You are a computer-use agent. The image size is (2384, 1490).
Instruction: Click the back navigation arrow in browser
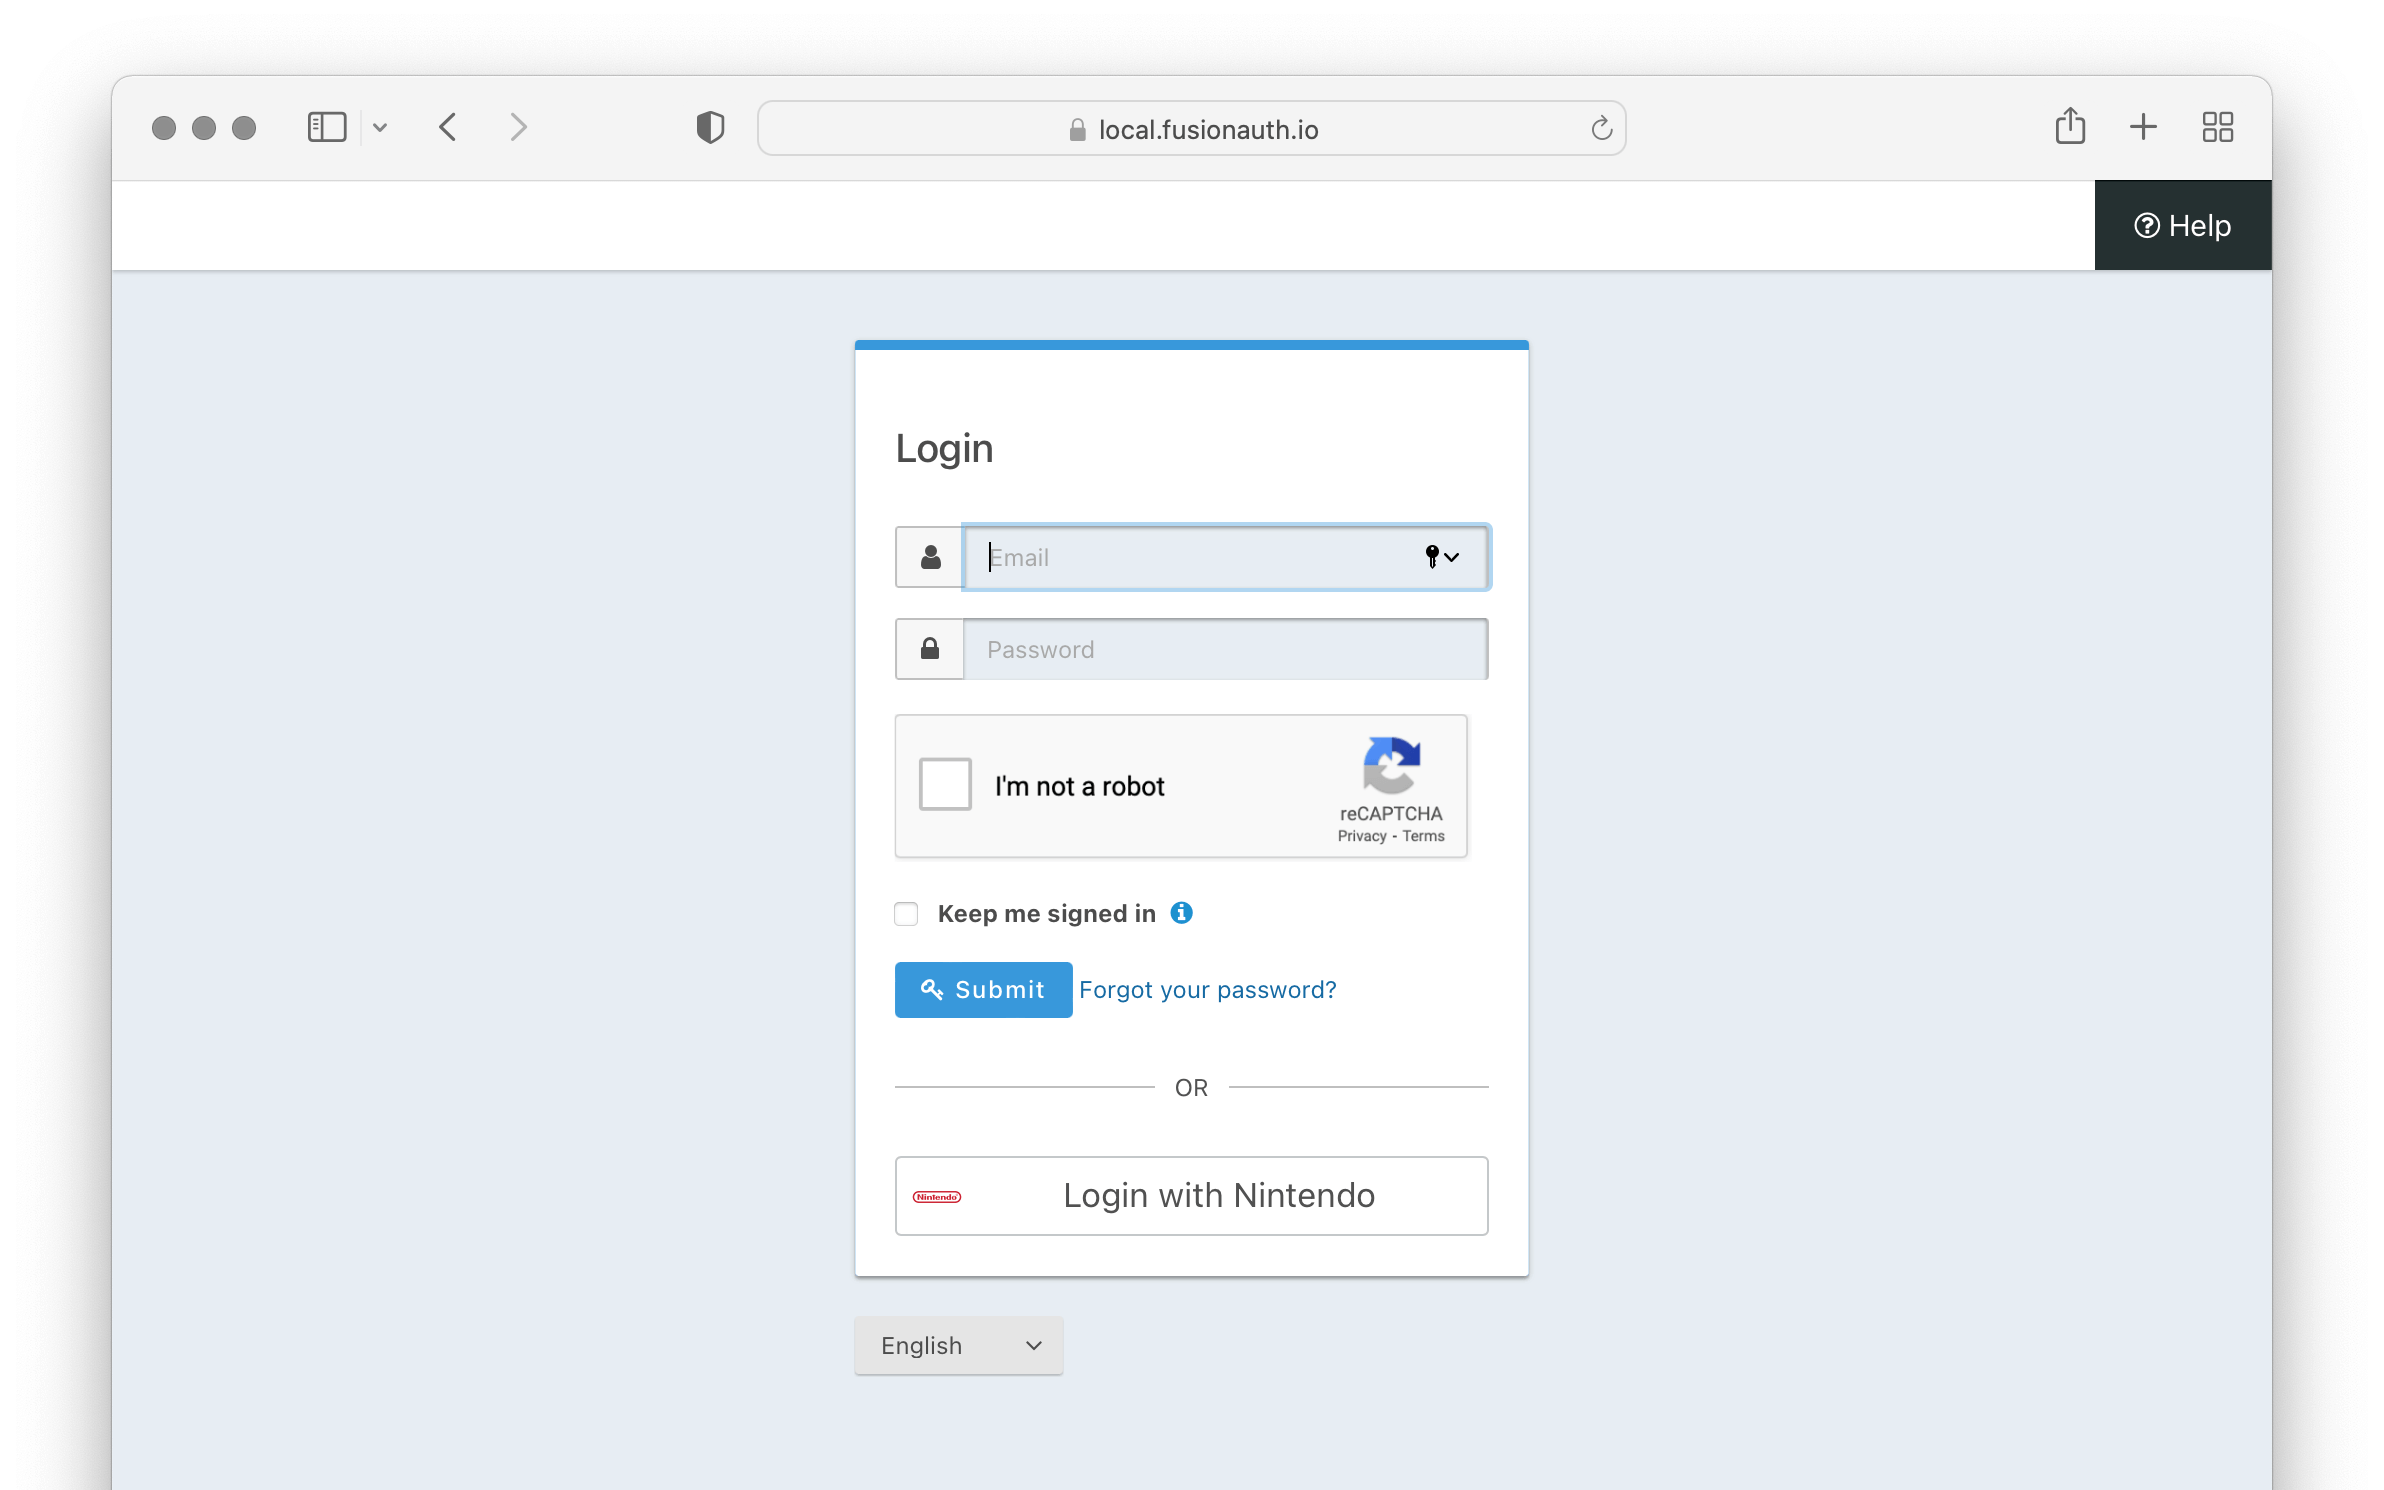coord(448,127)
